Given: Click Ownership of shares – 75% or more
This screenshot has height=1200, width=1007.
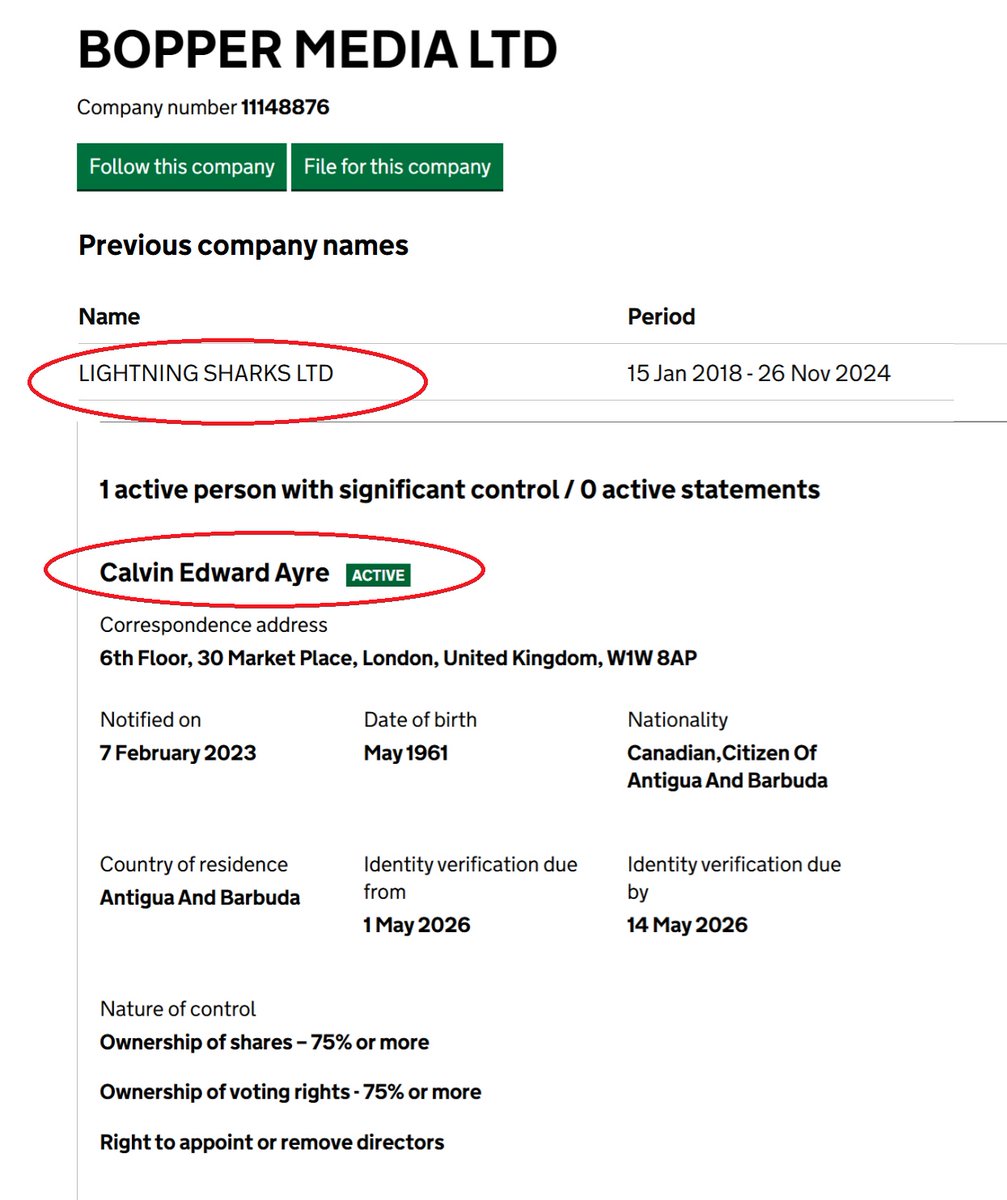Looking at the screenshot, I should (264, 1042).
